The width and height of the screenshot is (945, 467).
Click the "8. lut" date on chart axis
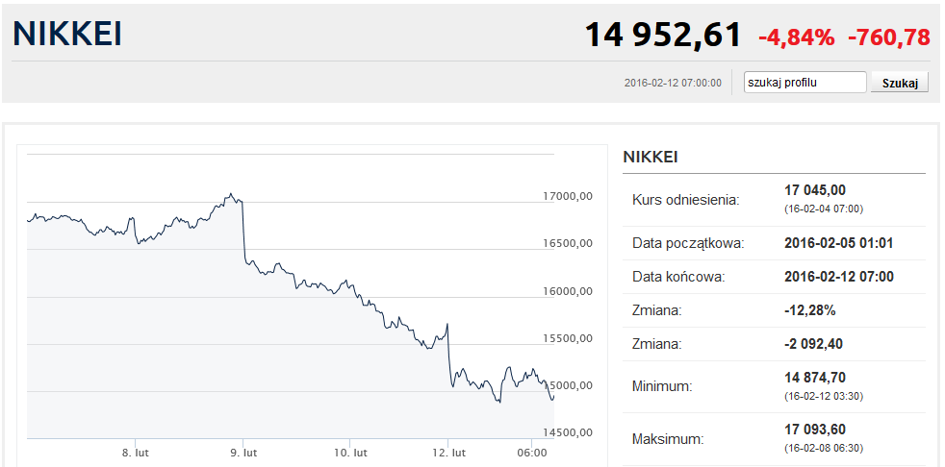point(136,453)
